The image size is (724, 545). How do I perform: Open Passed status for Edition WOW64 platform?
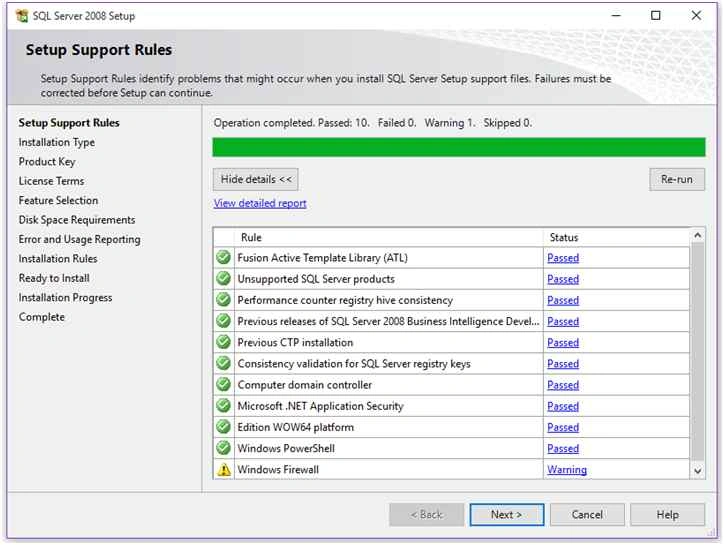[x=563, y=427]
